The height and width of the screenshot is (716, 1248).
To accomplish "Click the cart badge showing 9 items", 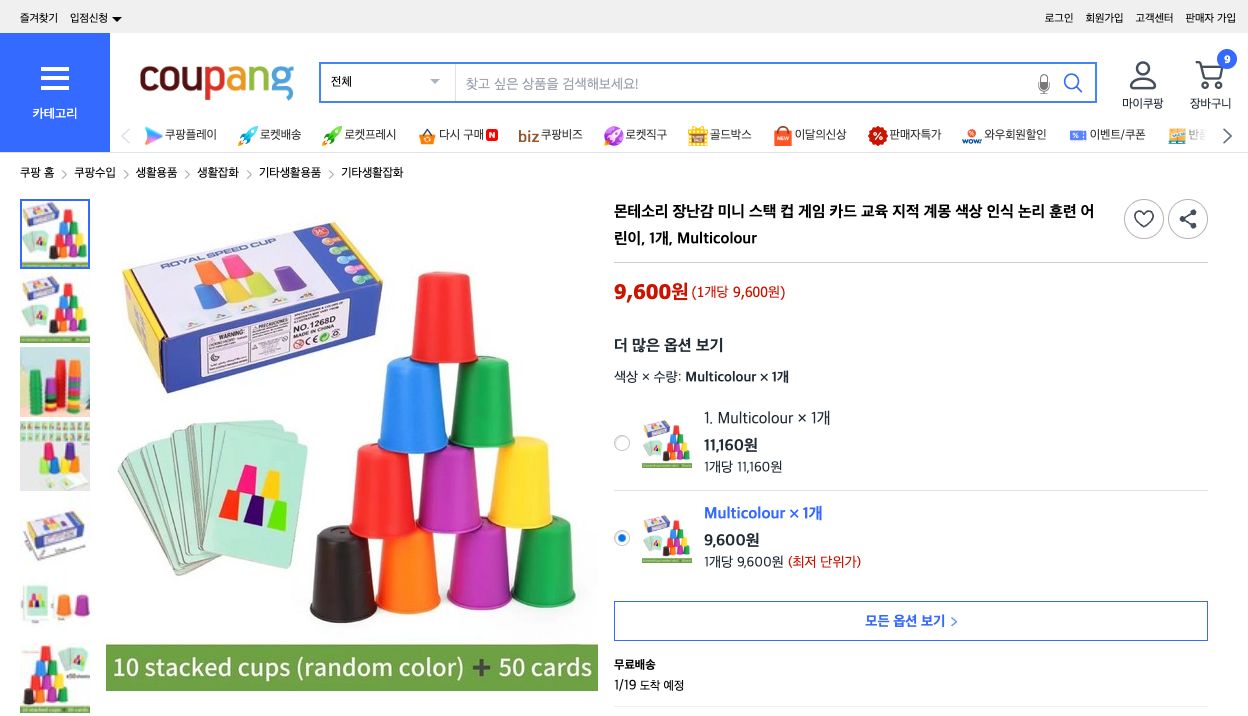I will coord(1226,60).
